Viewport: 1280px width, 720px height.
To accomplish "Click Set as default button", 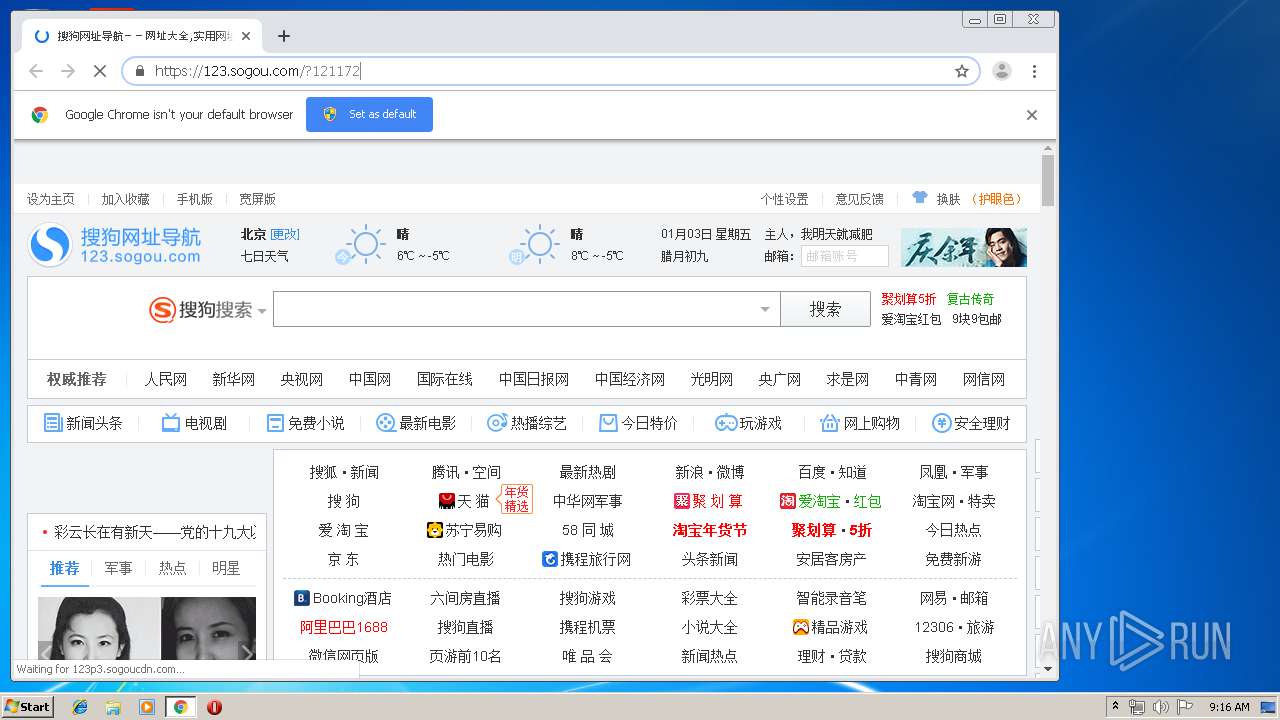I will (x=369, y=114).
